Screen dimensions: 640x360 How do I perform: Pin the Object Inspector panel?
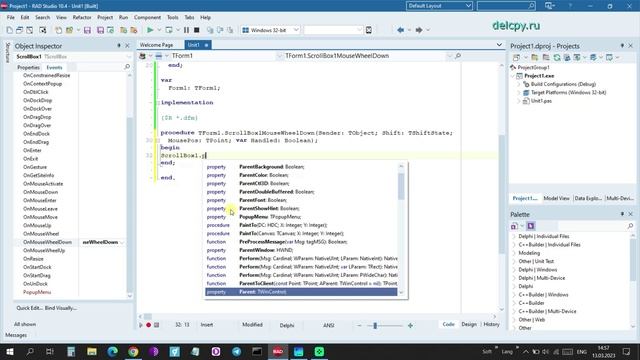(x=119, y=46)
